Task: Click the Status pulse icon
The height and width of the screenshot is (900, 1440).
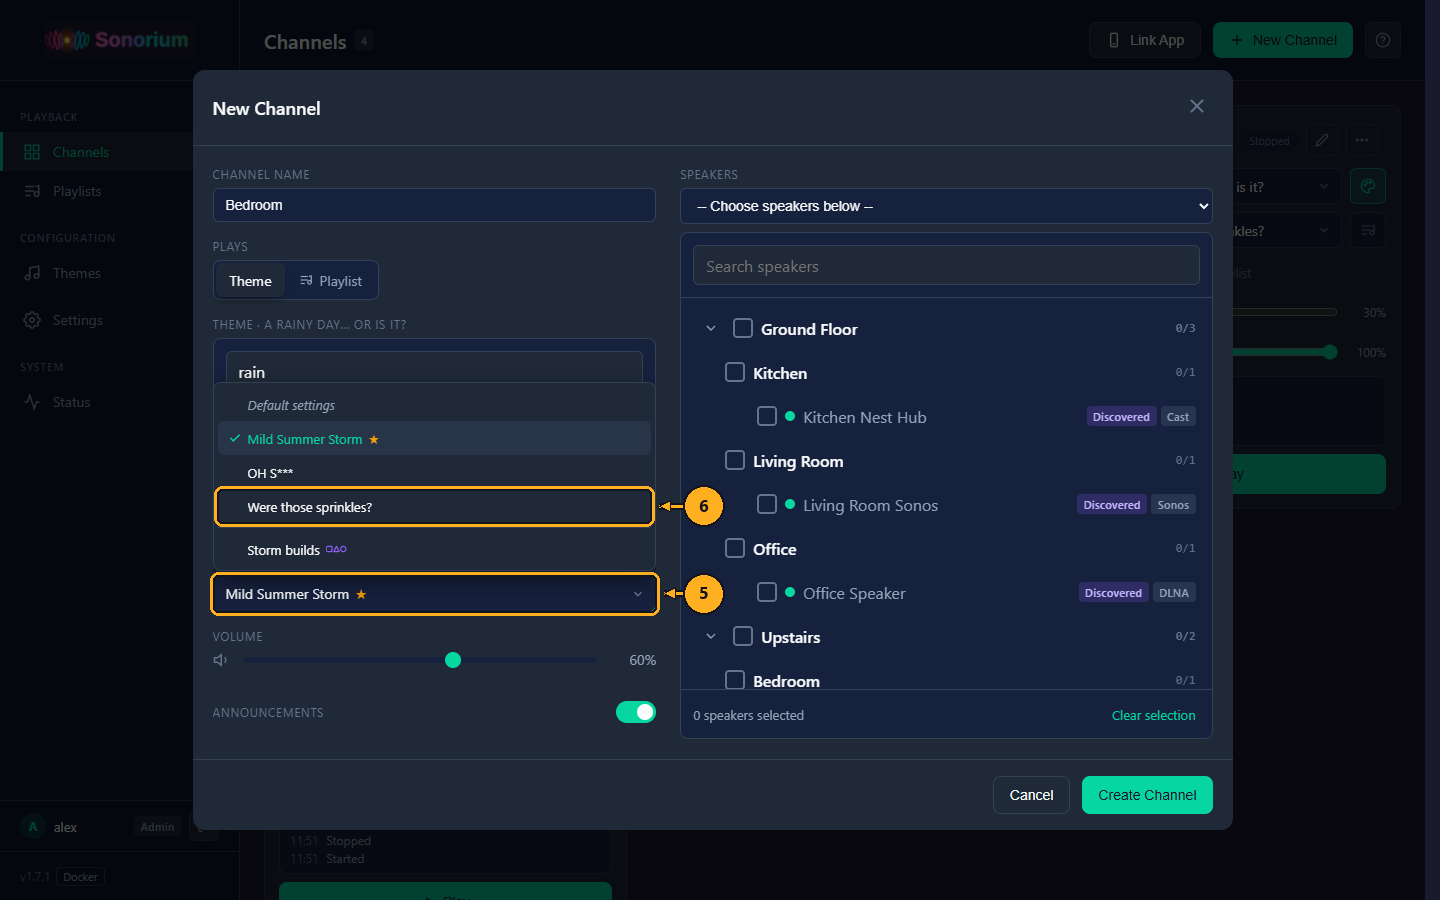Action: (32, 402)
